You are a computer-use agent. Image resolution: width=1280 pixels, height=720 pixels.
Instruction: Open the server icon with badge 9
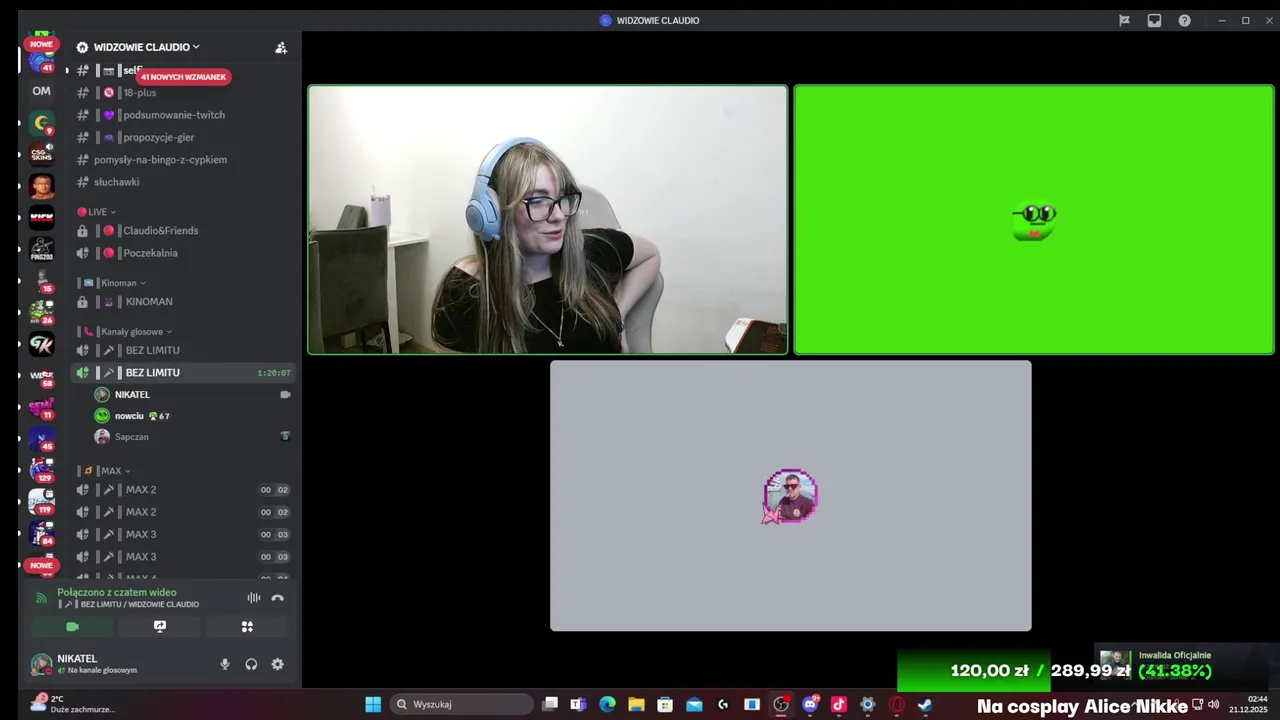41,123
